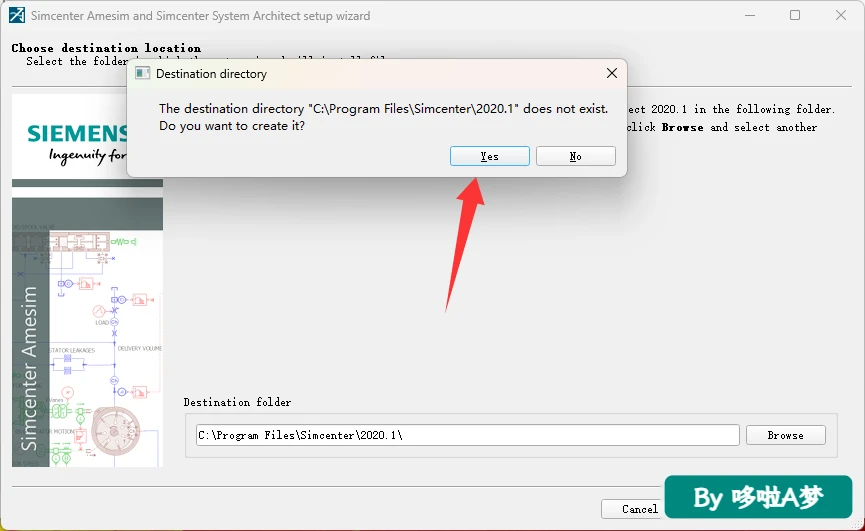Close the Destination directory dialog with X

(x=612, y=73)
